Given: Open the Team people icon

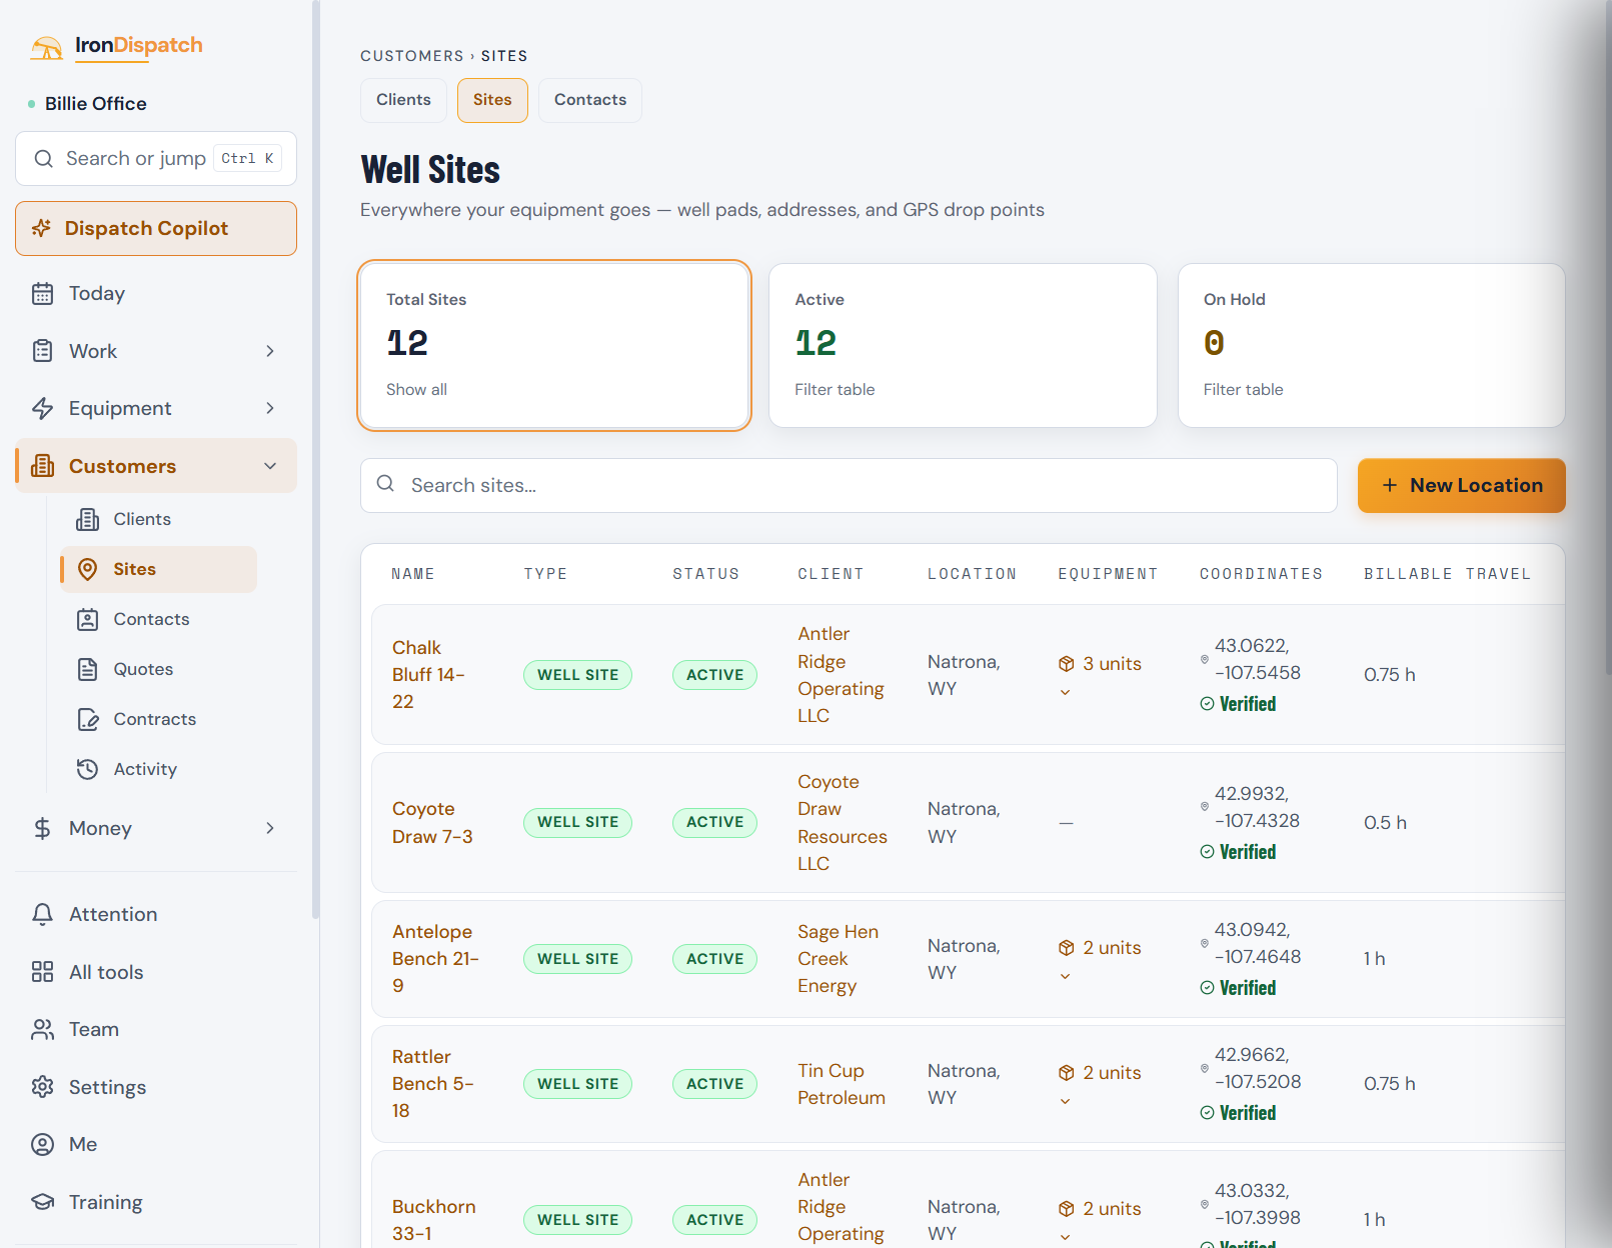Looking at the screenshot, I should pos(42,1029).
